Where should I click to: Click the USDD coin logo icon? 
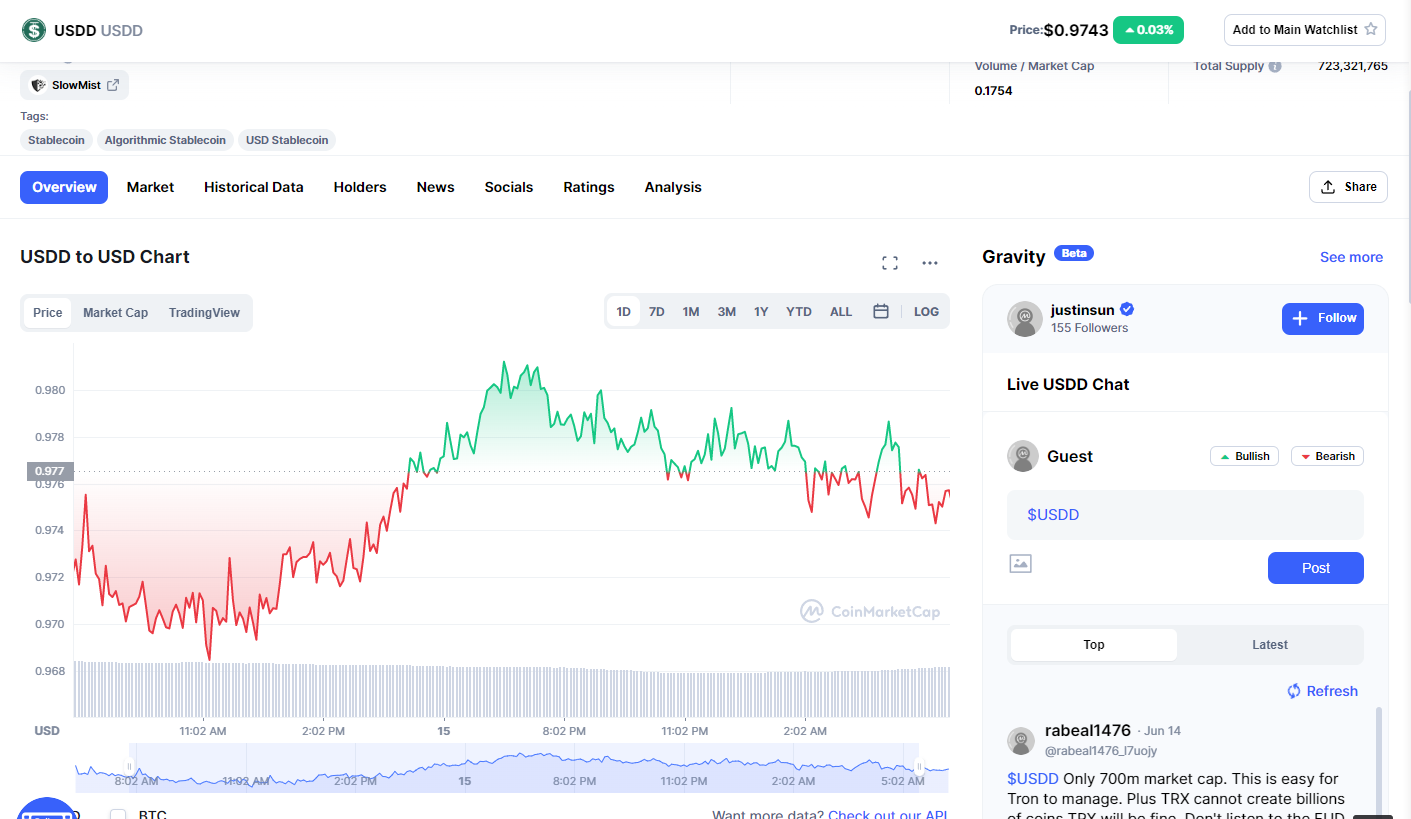[x=35, y=30]
